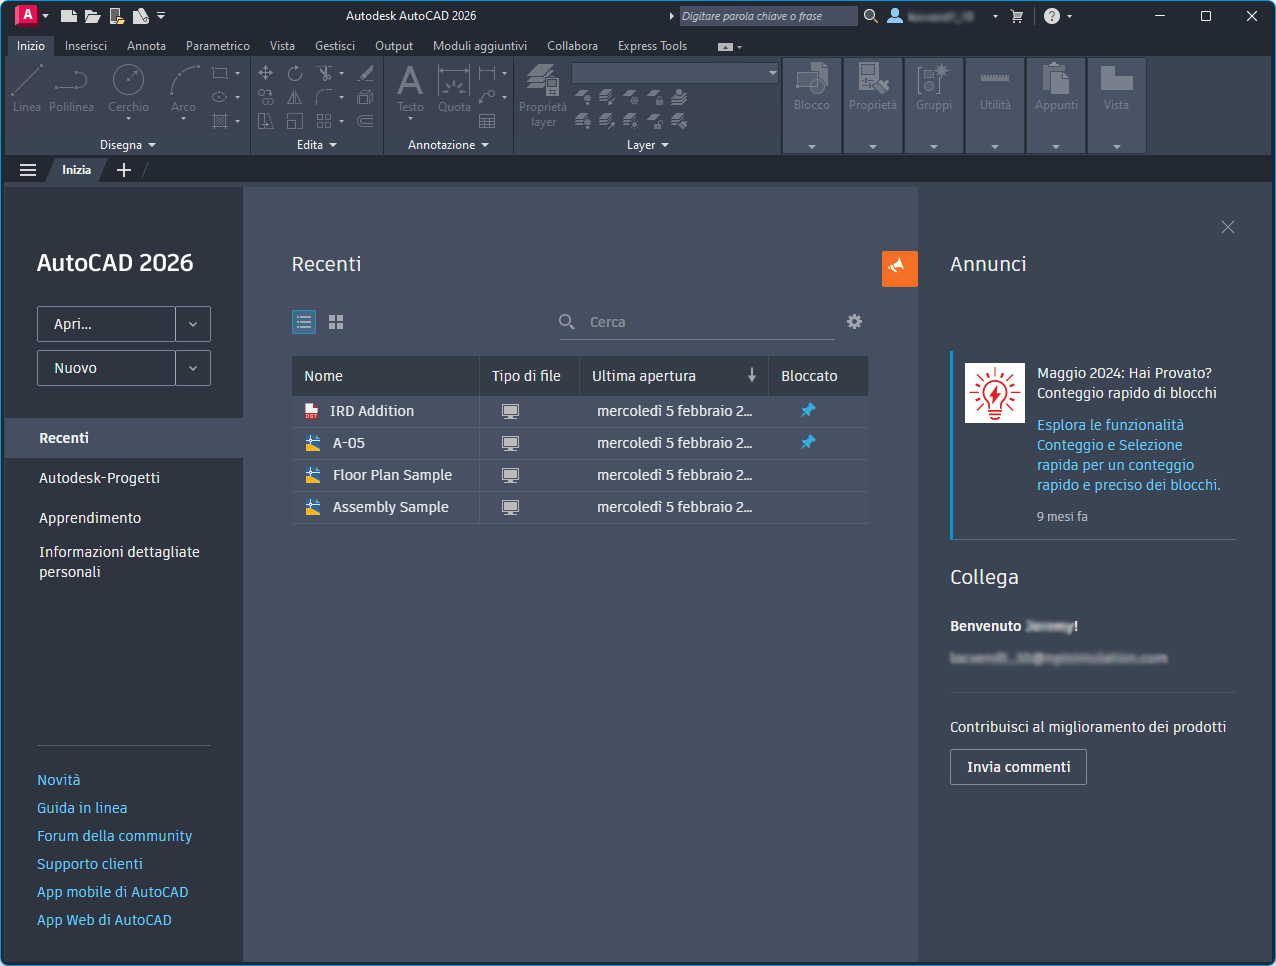Insert a table from Annotazione panel
The image size is (1276, 966).
tap(487, 121)
